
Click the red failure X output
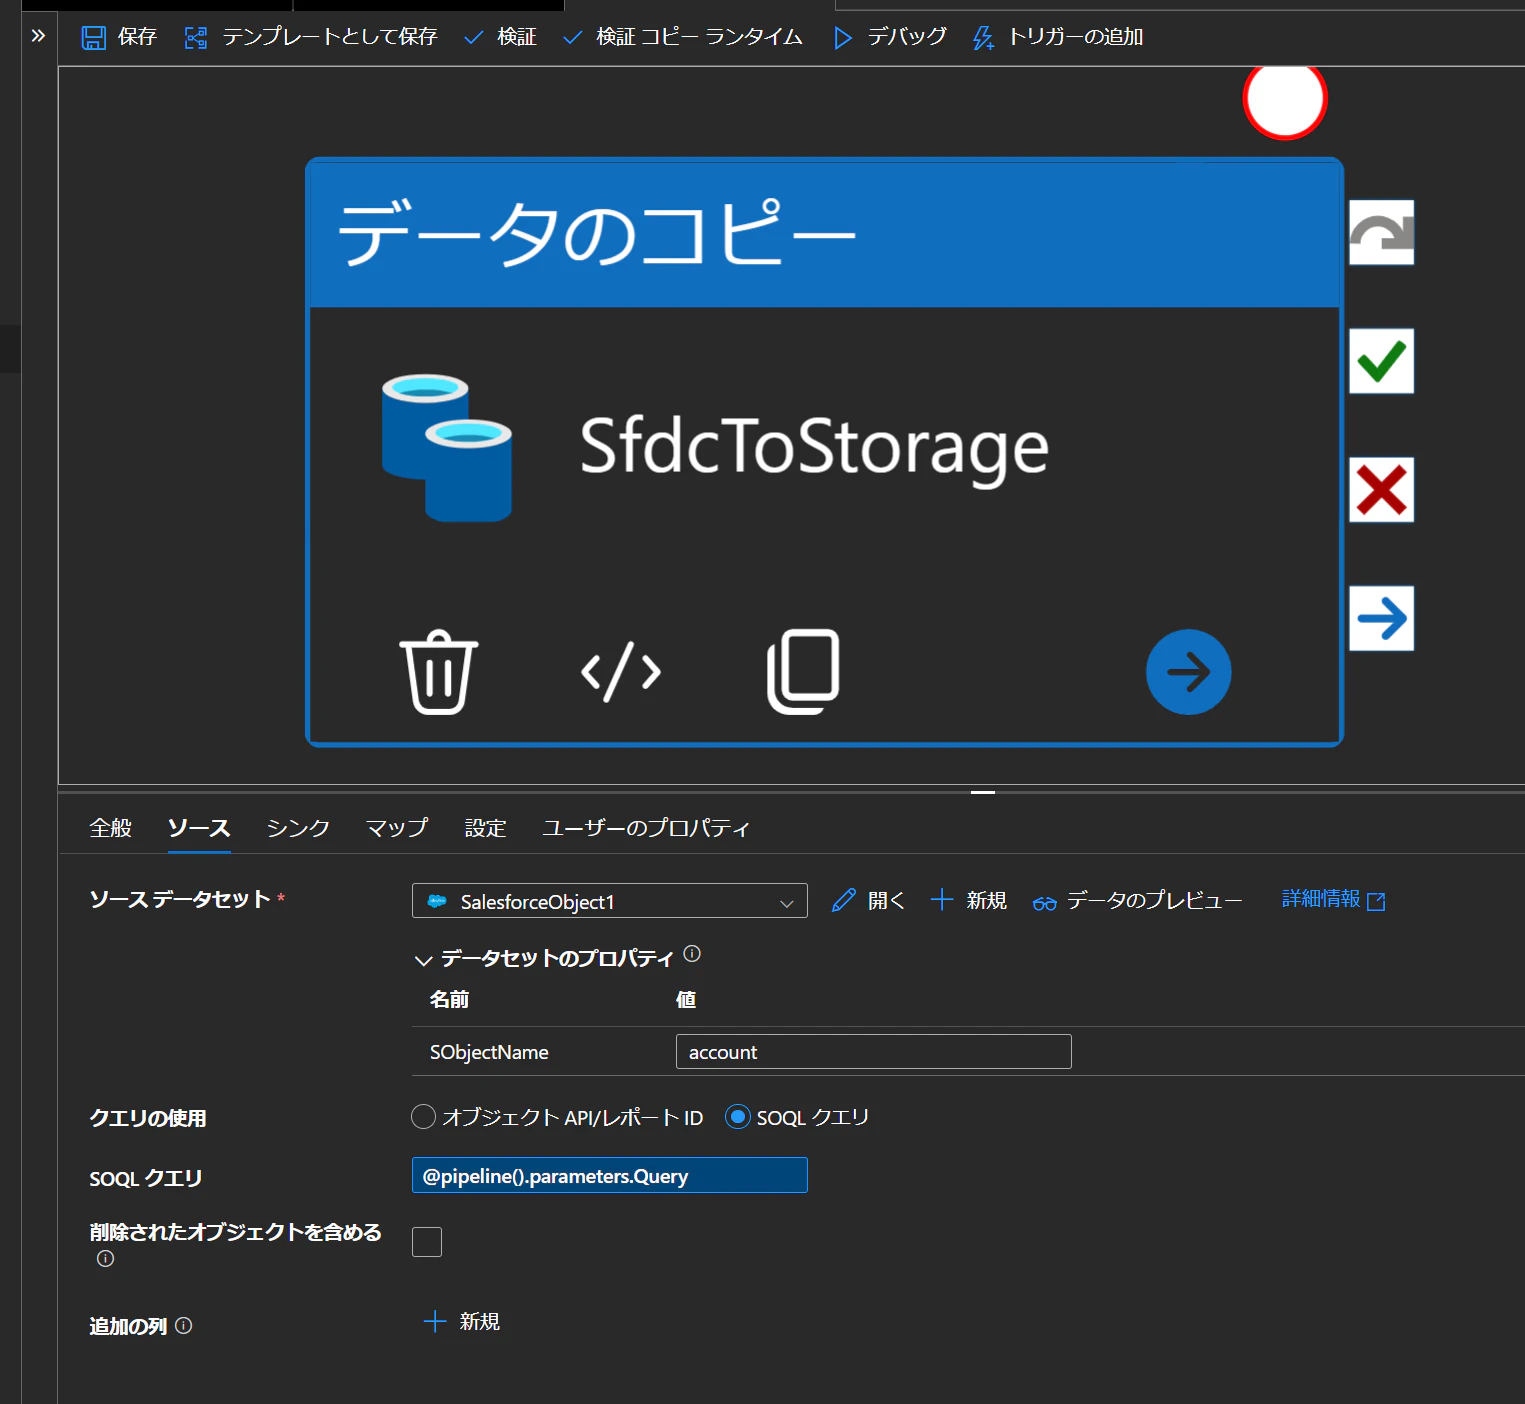1382,490
